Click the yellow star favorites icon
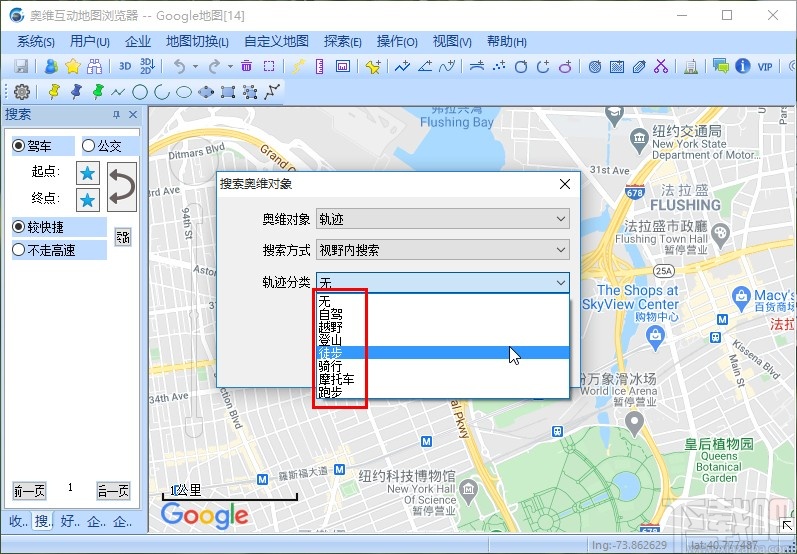Viewport: 797px width, 554px height. coord(73,66)
